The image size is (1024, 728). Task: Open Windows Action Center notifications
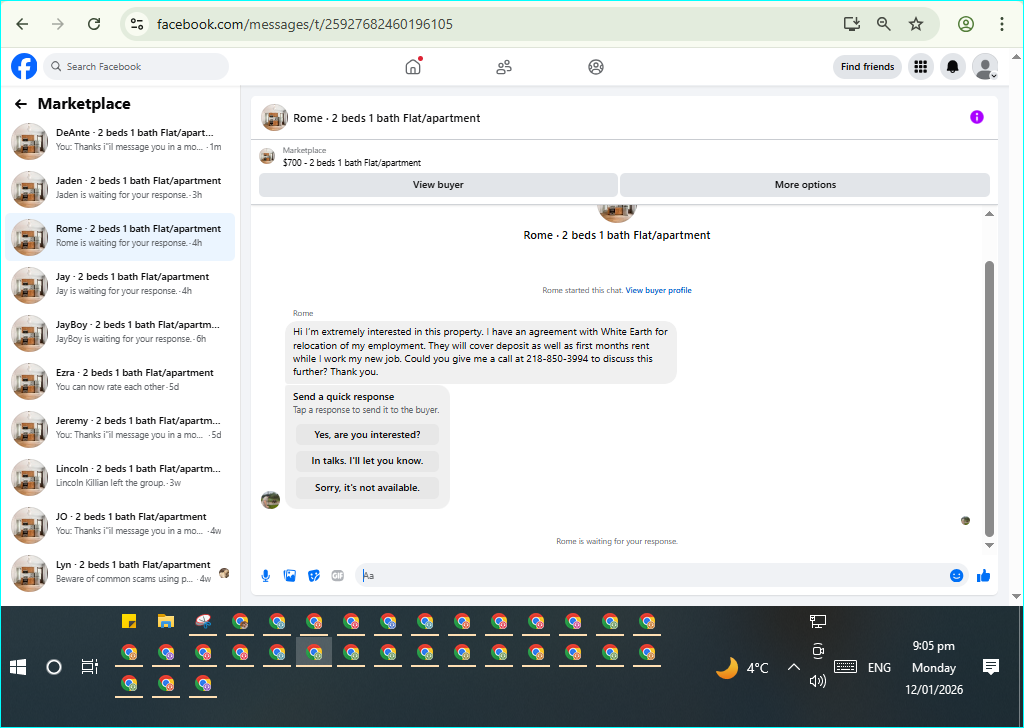pyautogui.click(x=991, y=667)
